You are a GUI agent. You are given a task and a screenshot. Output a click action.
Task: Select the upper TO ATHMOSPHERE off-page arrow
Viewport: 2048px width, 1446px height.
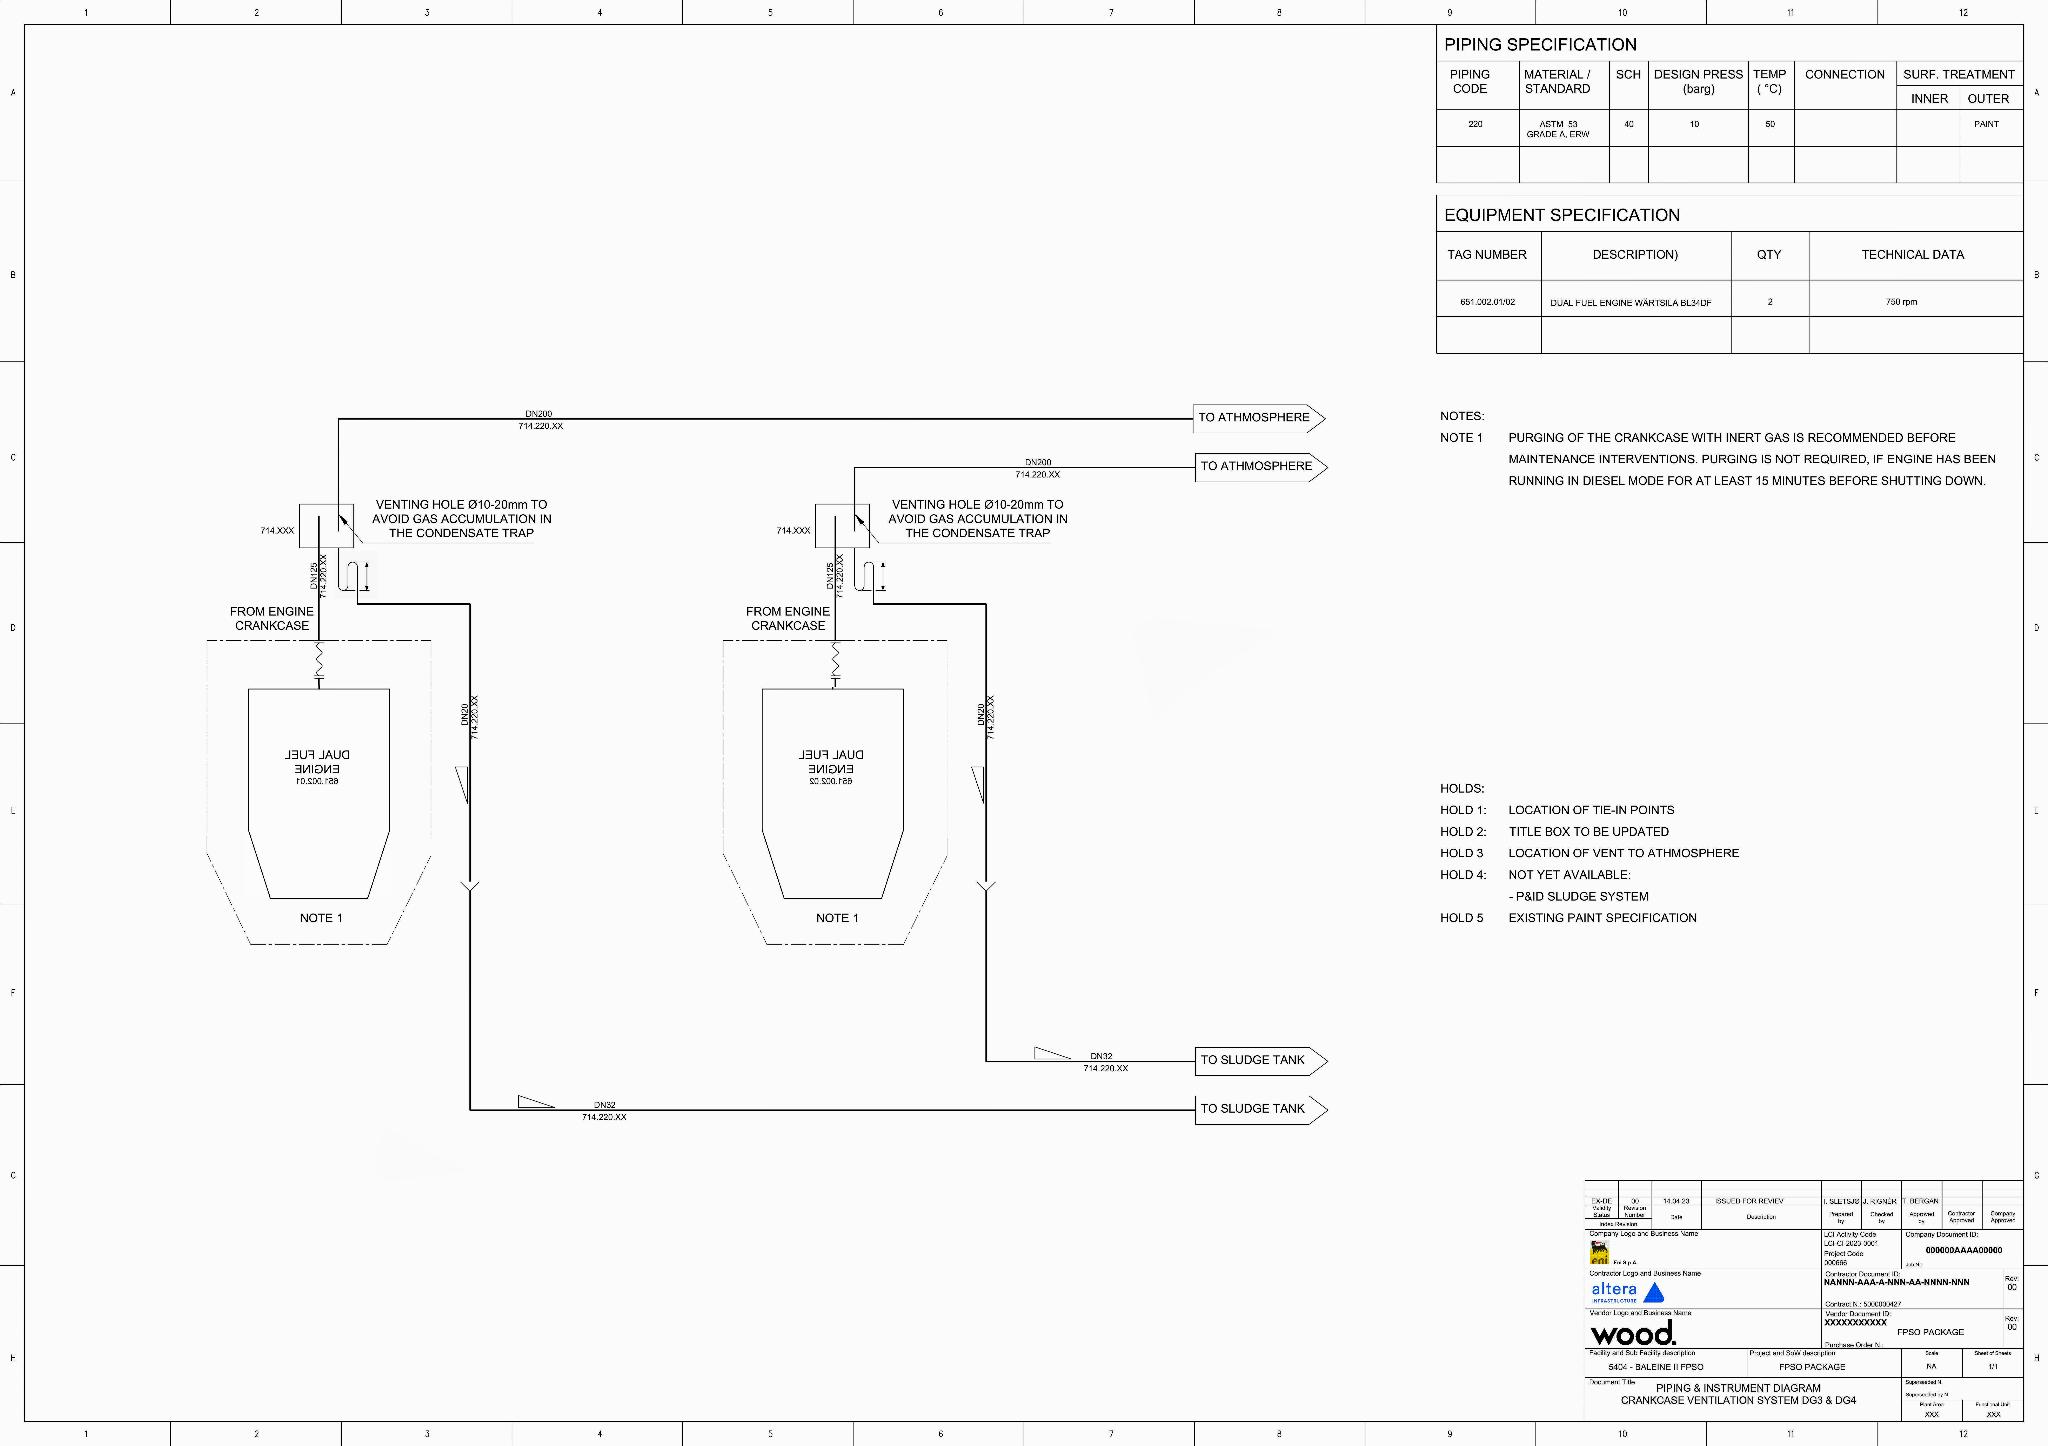(1260, 418)
